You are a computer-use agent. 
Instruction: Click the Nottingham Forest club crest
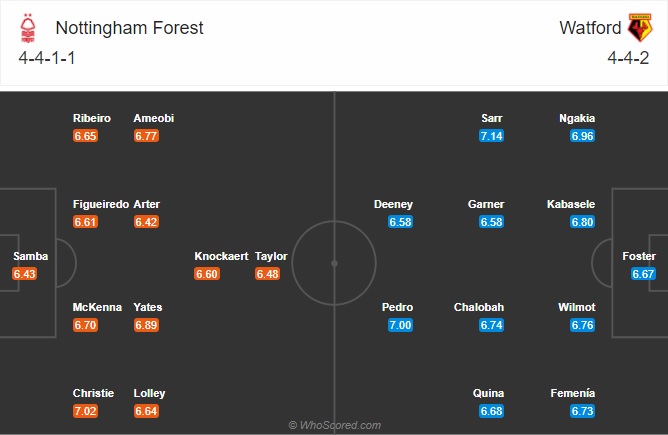coord(28,28)
